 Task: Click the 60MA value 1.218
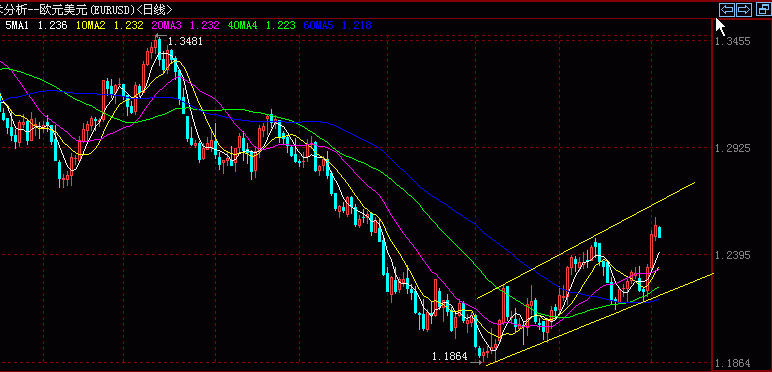[x=356, y=26]
